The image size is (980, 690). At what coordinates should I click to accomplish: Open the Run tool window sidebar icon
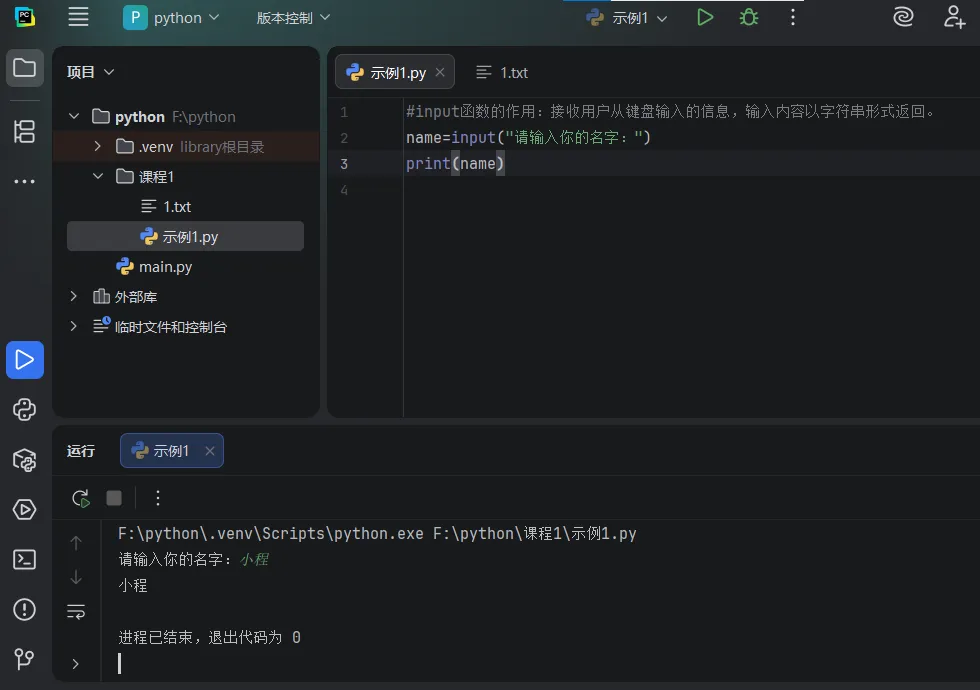(24, 360)
